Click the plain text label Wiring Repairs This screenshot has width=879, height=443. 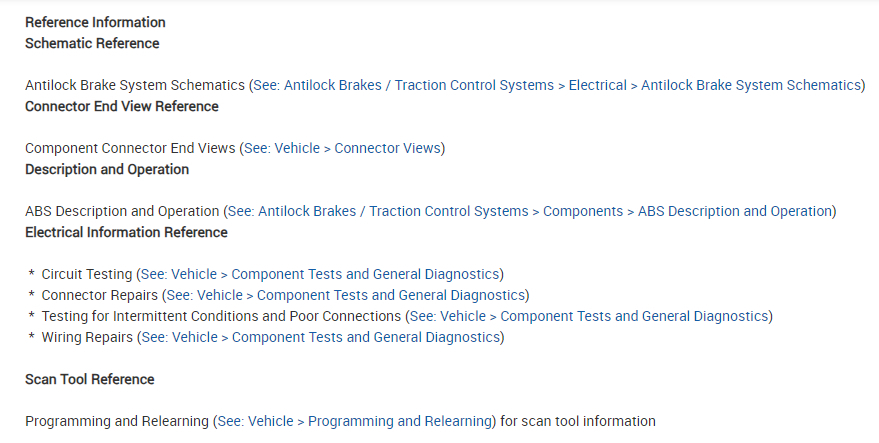point(87,337)
